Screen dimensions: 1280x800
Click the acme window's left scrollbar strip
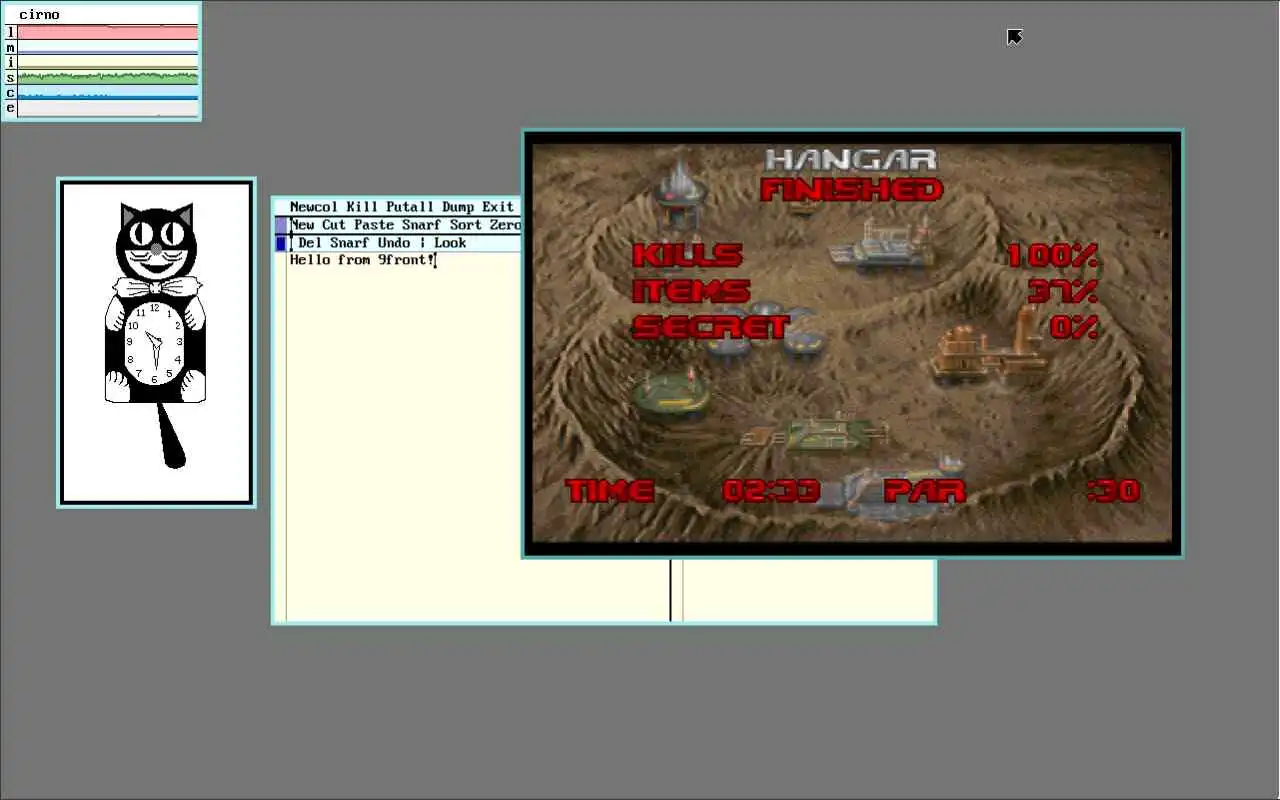coord(281,436)
